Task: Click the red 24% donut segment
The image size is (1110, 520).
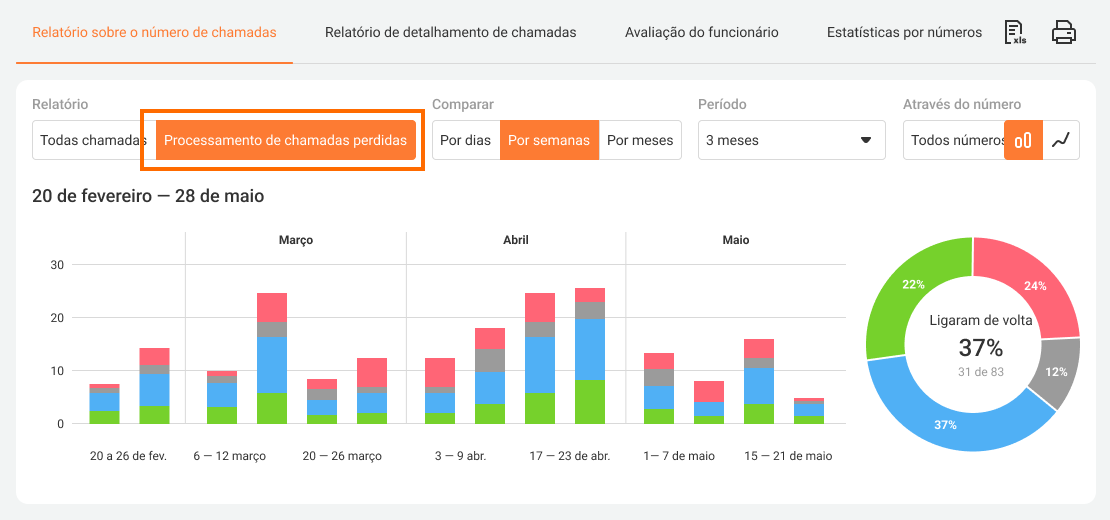Action: 1034,285
